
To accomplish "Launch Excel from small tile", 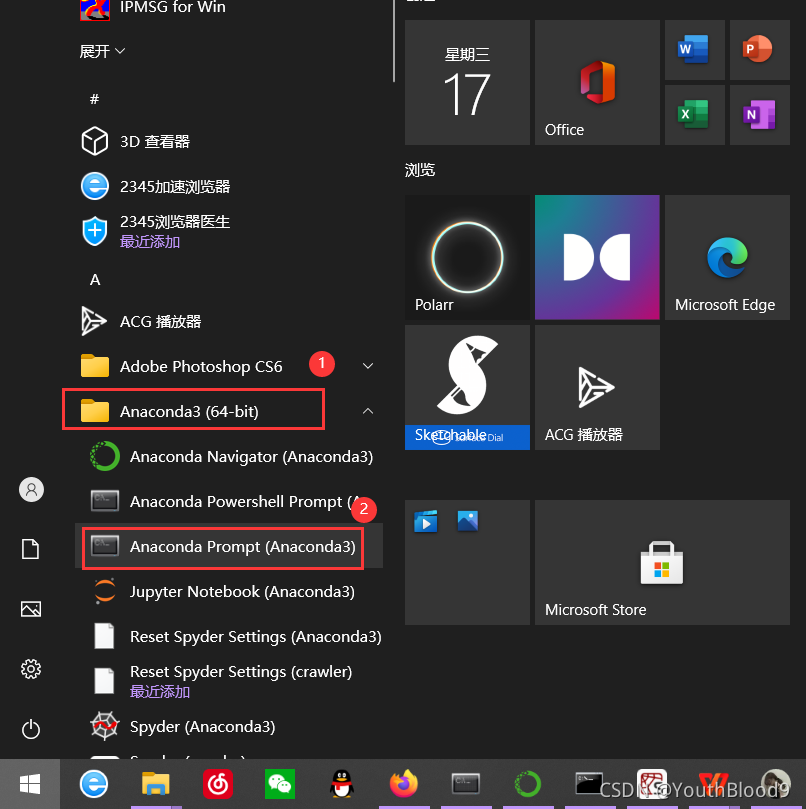I will tap(695, 115).
